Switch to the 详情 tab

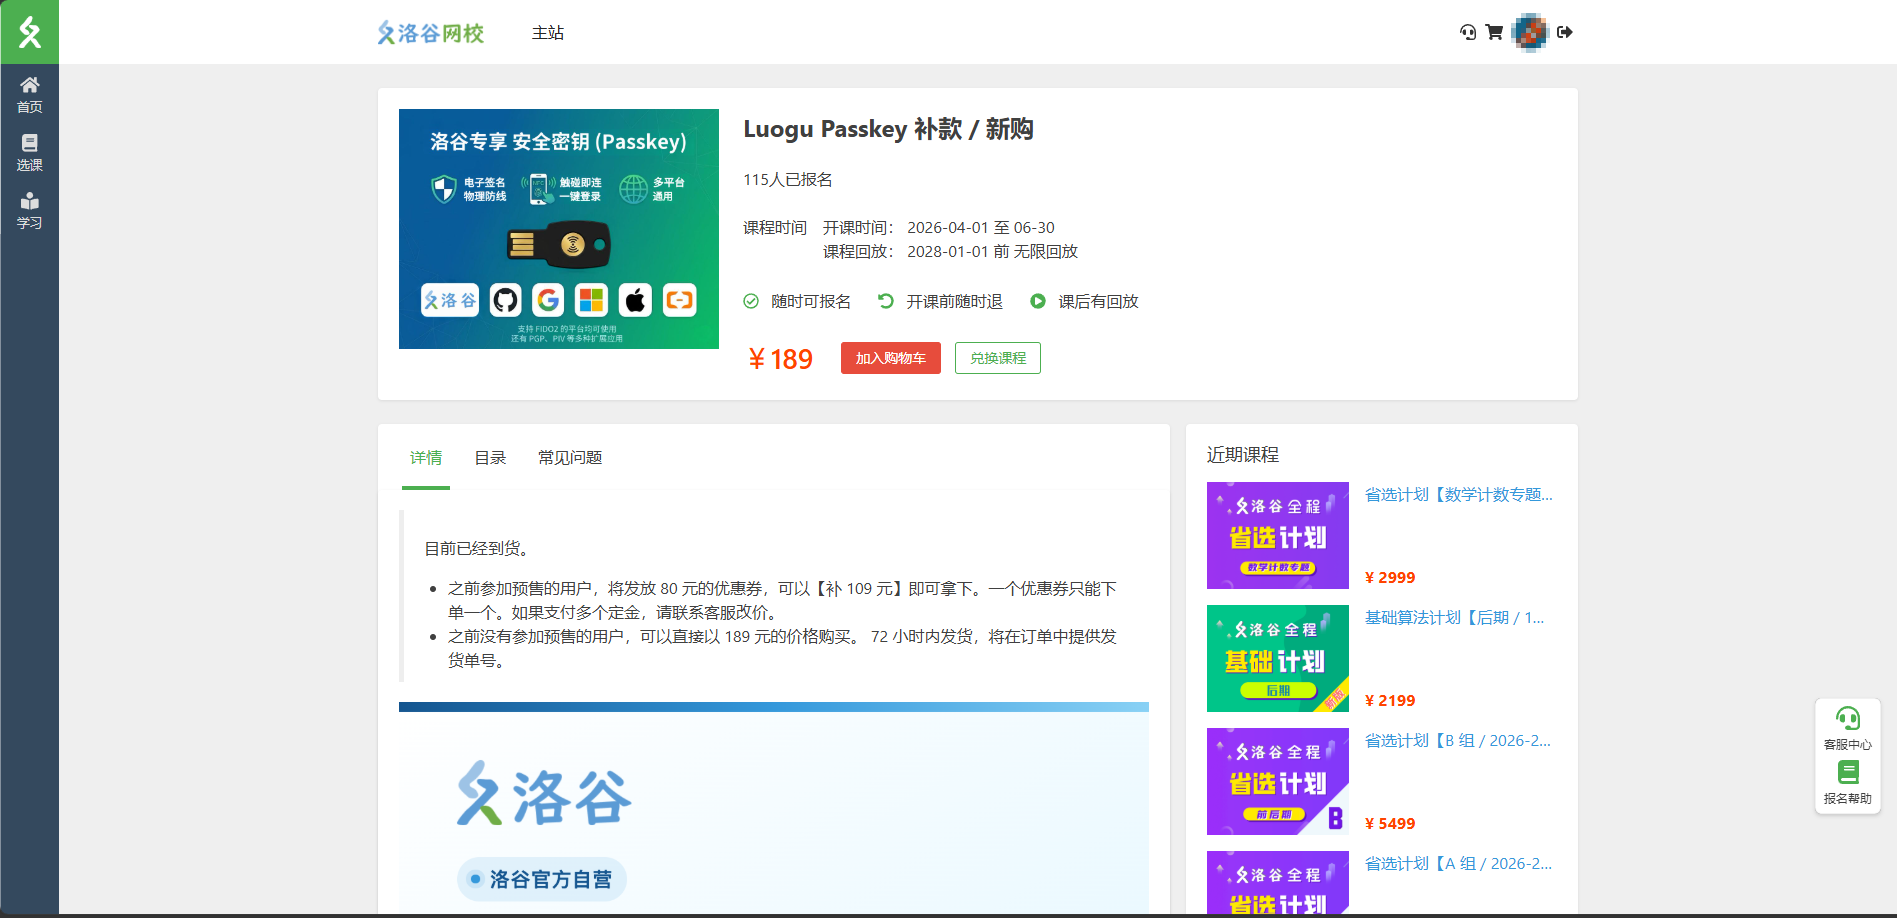426,458
